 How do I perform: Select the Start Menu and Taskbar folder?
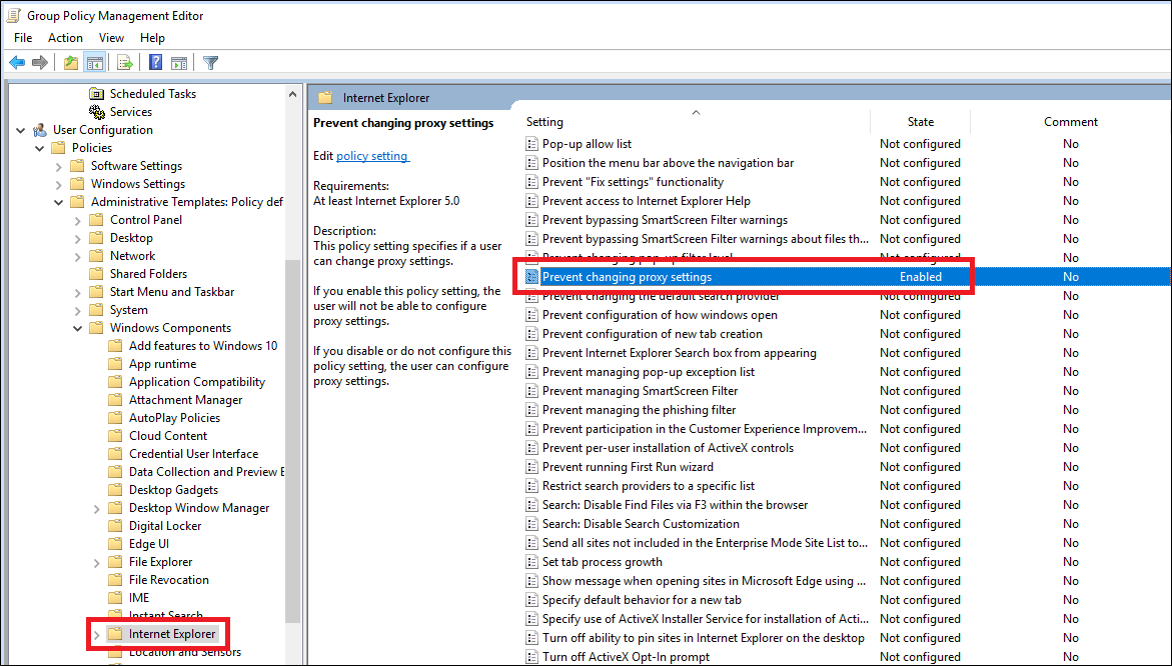(172, 292)
